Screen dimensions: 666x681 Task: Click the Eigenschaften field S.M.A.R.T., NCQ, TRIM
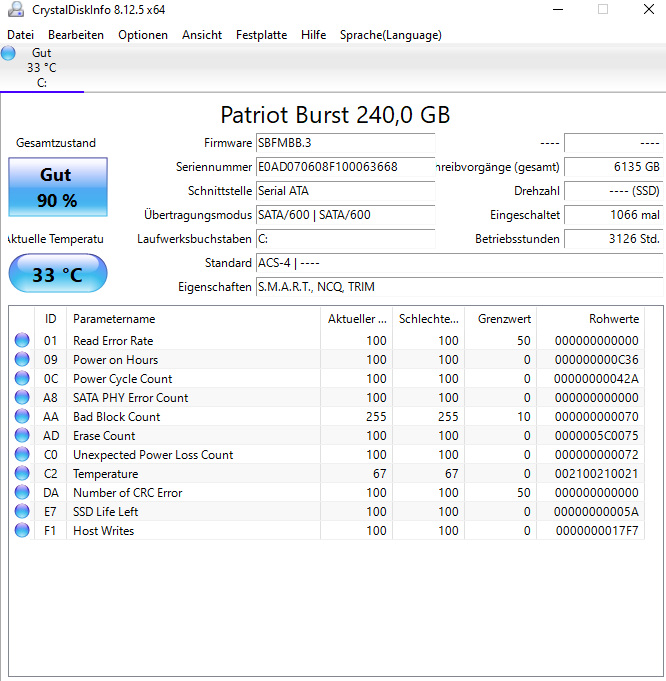460,287
